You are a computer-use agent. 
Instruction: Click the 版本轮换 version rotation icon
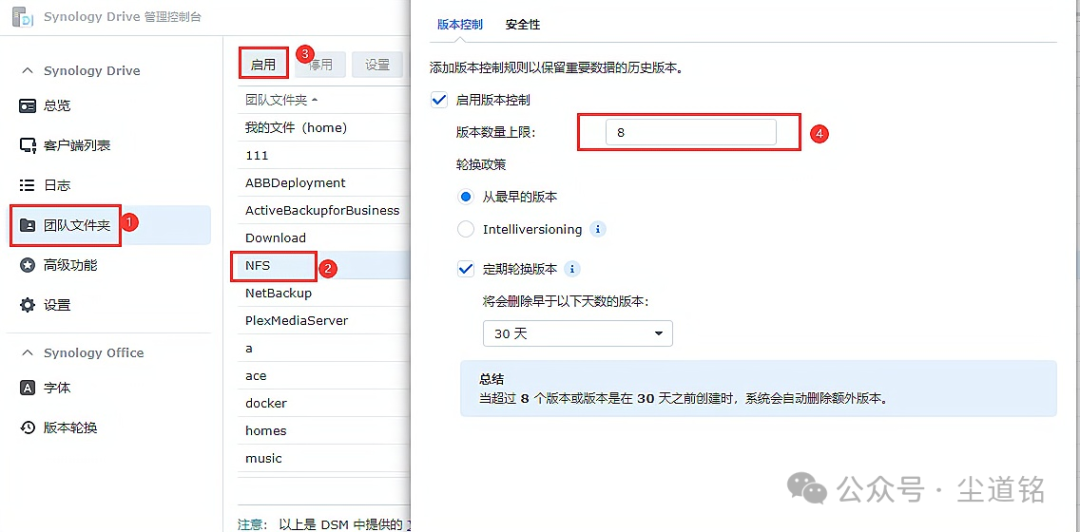28,428
